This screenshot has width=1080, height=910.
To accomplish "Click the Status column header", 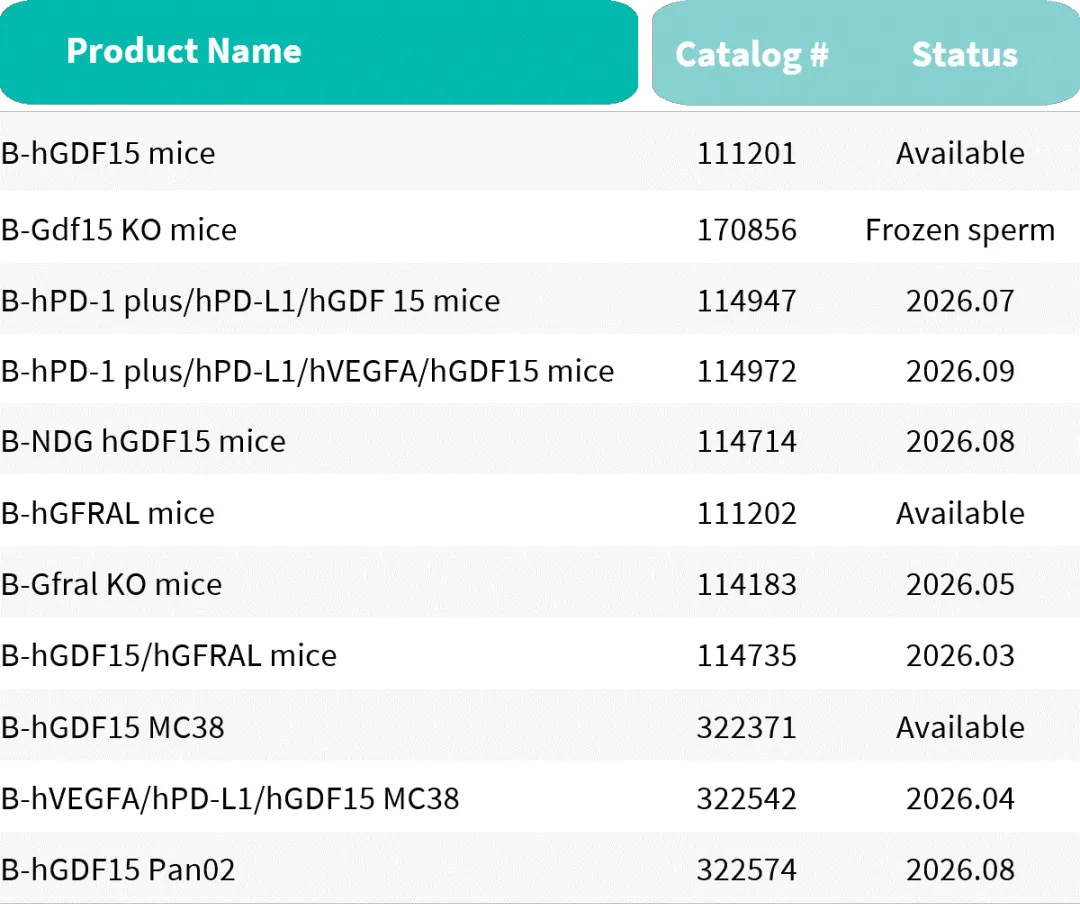I will pos(963,54).
